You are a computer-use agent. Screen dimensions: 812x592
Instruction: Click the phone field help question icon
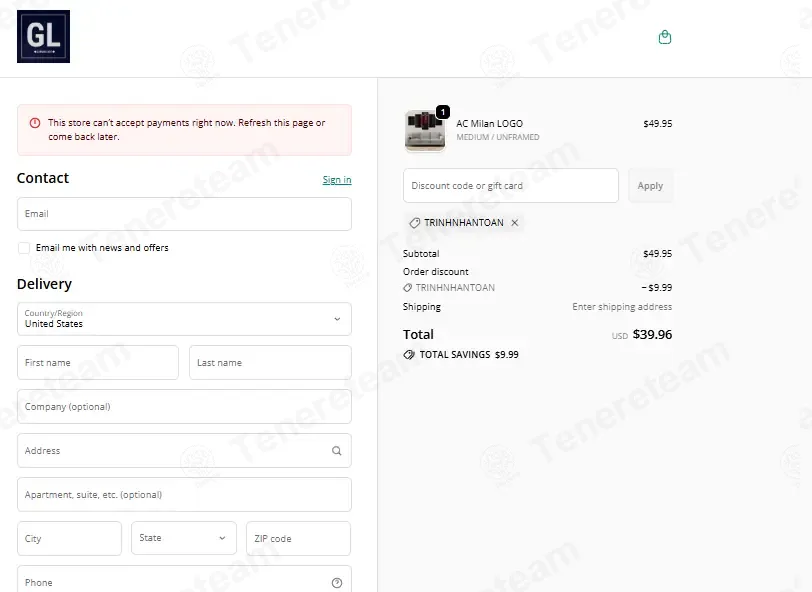(x=337, y=583)
